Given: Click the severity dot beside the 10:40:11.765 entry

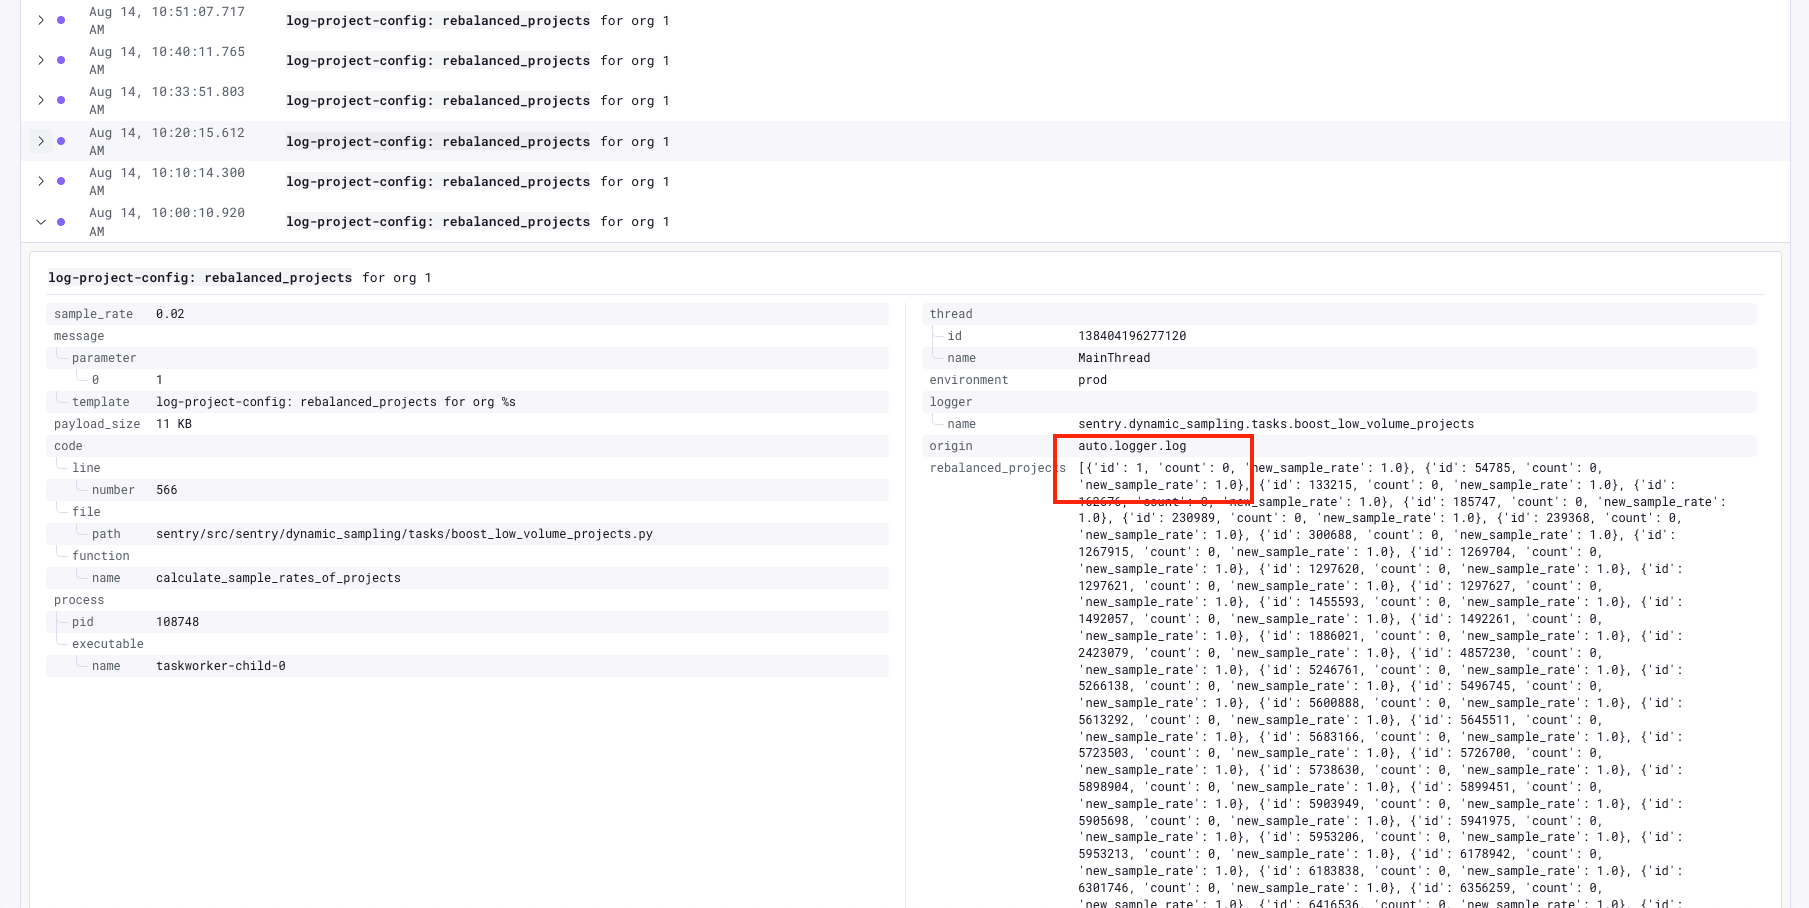Looking at the screenshot, I should [x=61, y=60].
